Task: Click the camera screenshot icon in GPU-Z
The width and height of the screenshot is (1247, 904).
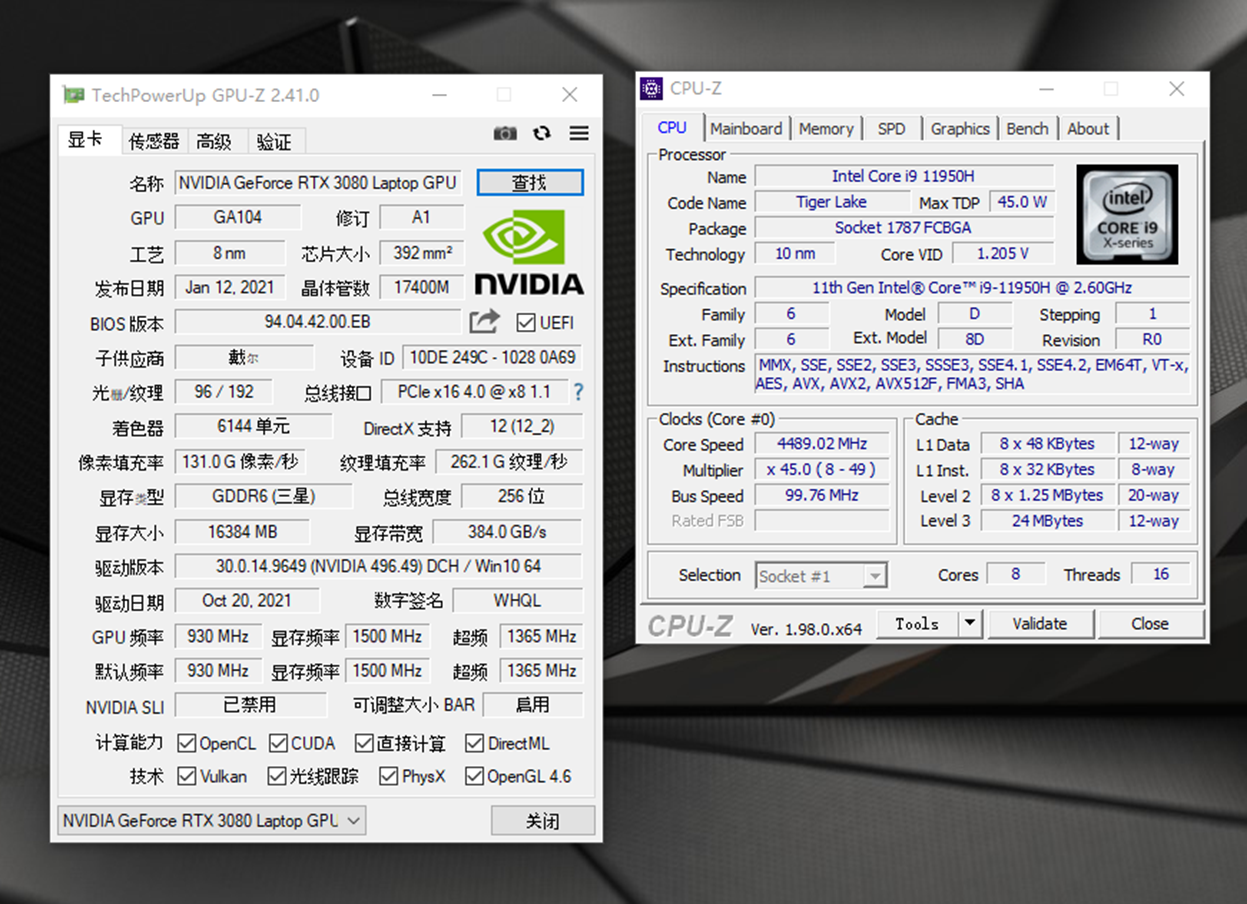Action: tap(505, 132)
